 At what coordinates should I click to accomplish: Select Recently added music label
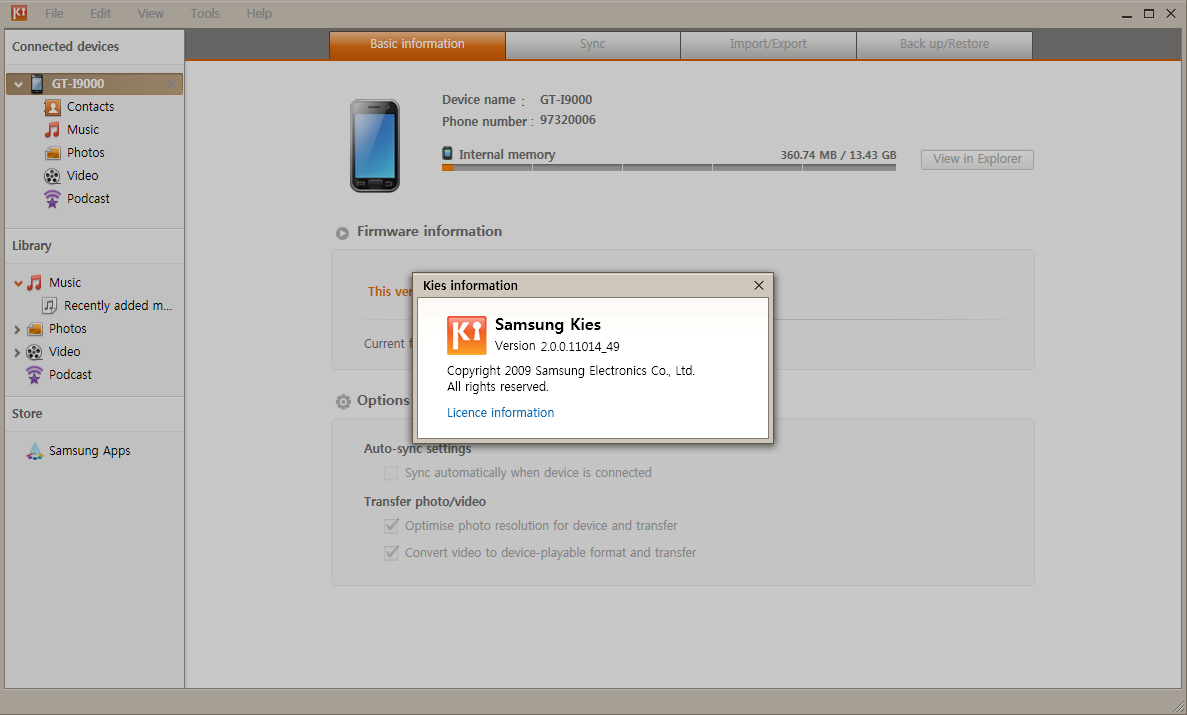(x=118, y=305)
